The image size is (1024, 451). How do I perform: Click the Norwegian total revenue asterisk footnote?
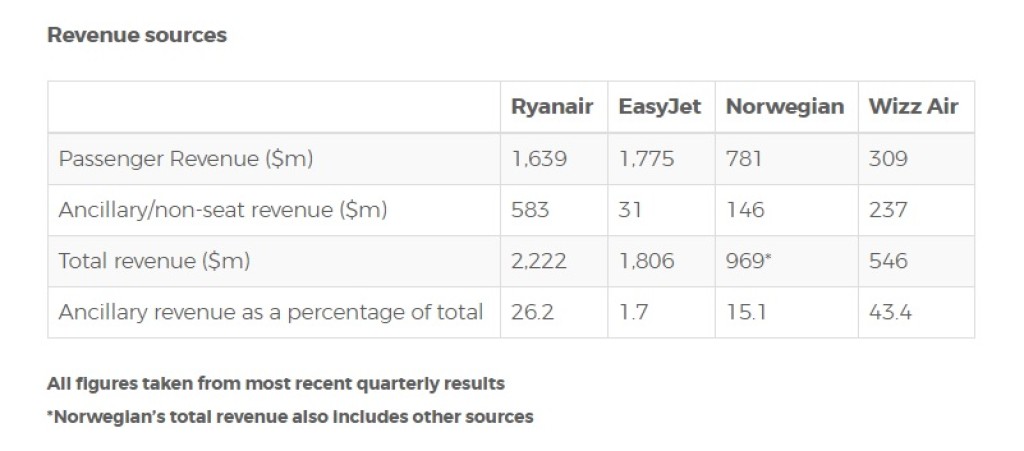coord(290,416)
